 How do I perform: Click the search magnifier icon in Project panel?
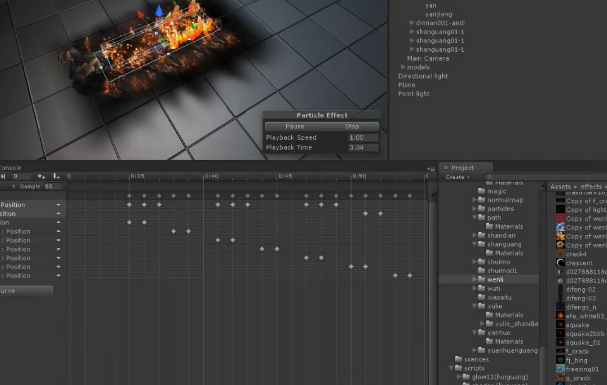pyautogui.click(x=490, y=177)
